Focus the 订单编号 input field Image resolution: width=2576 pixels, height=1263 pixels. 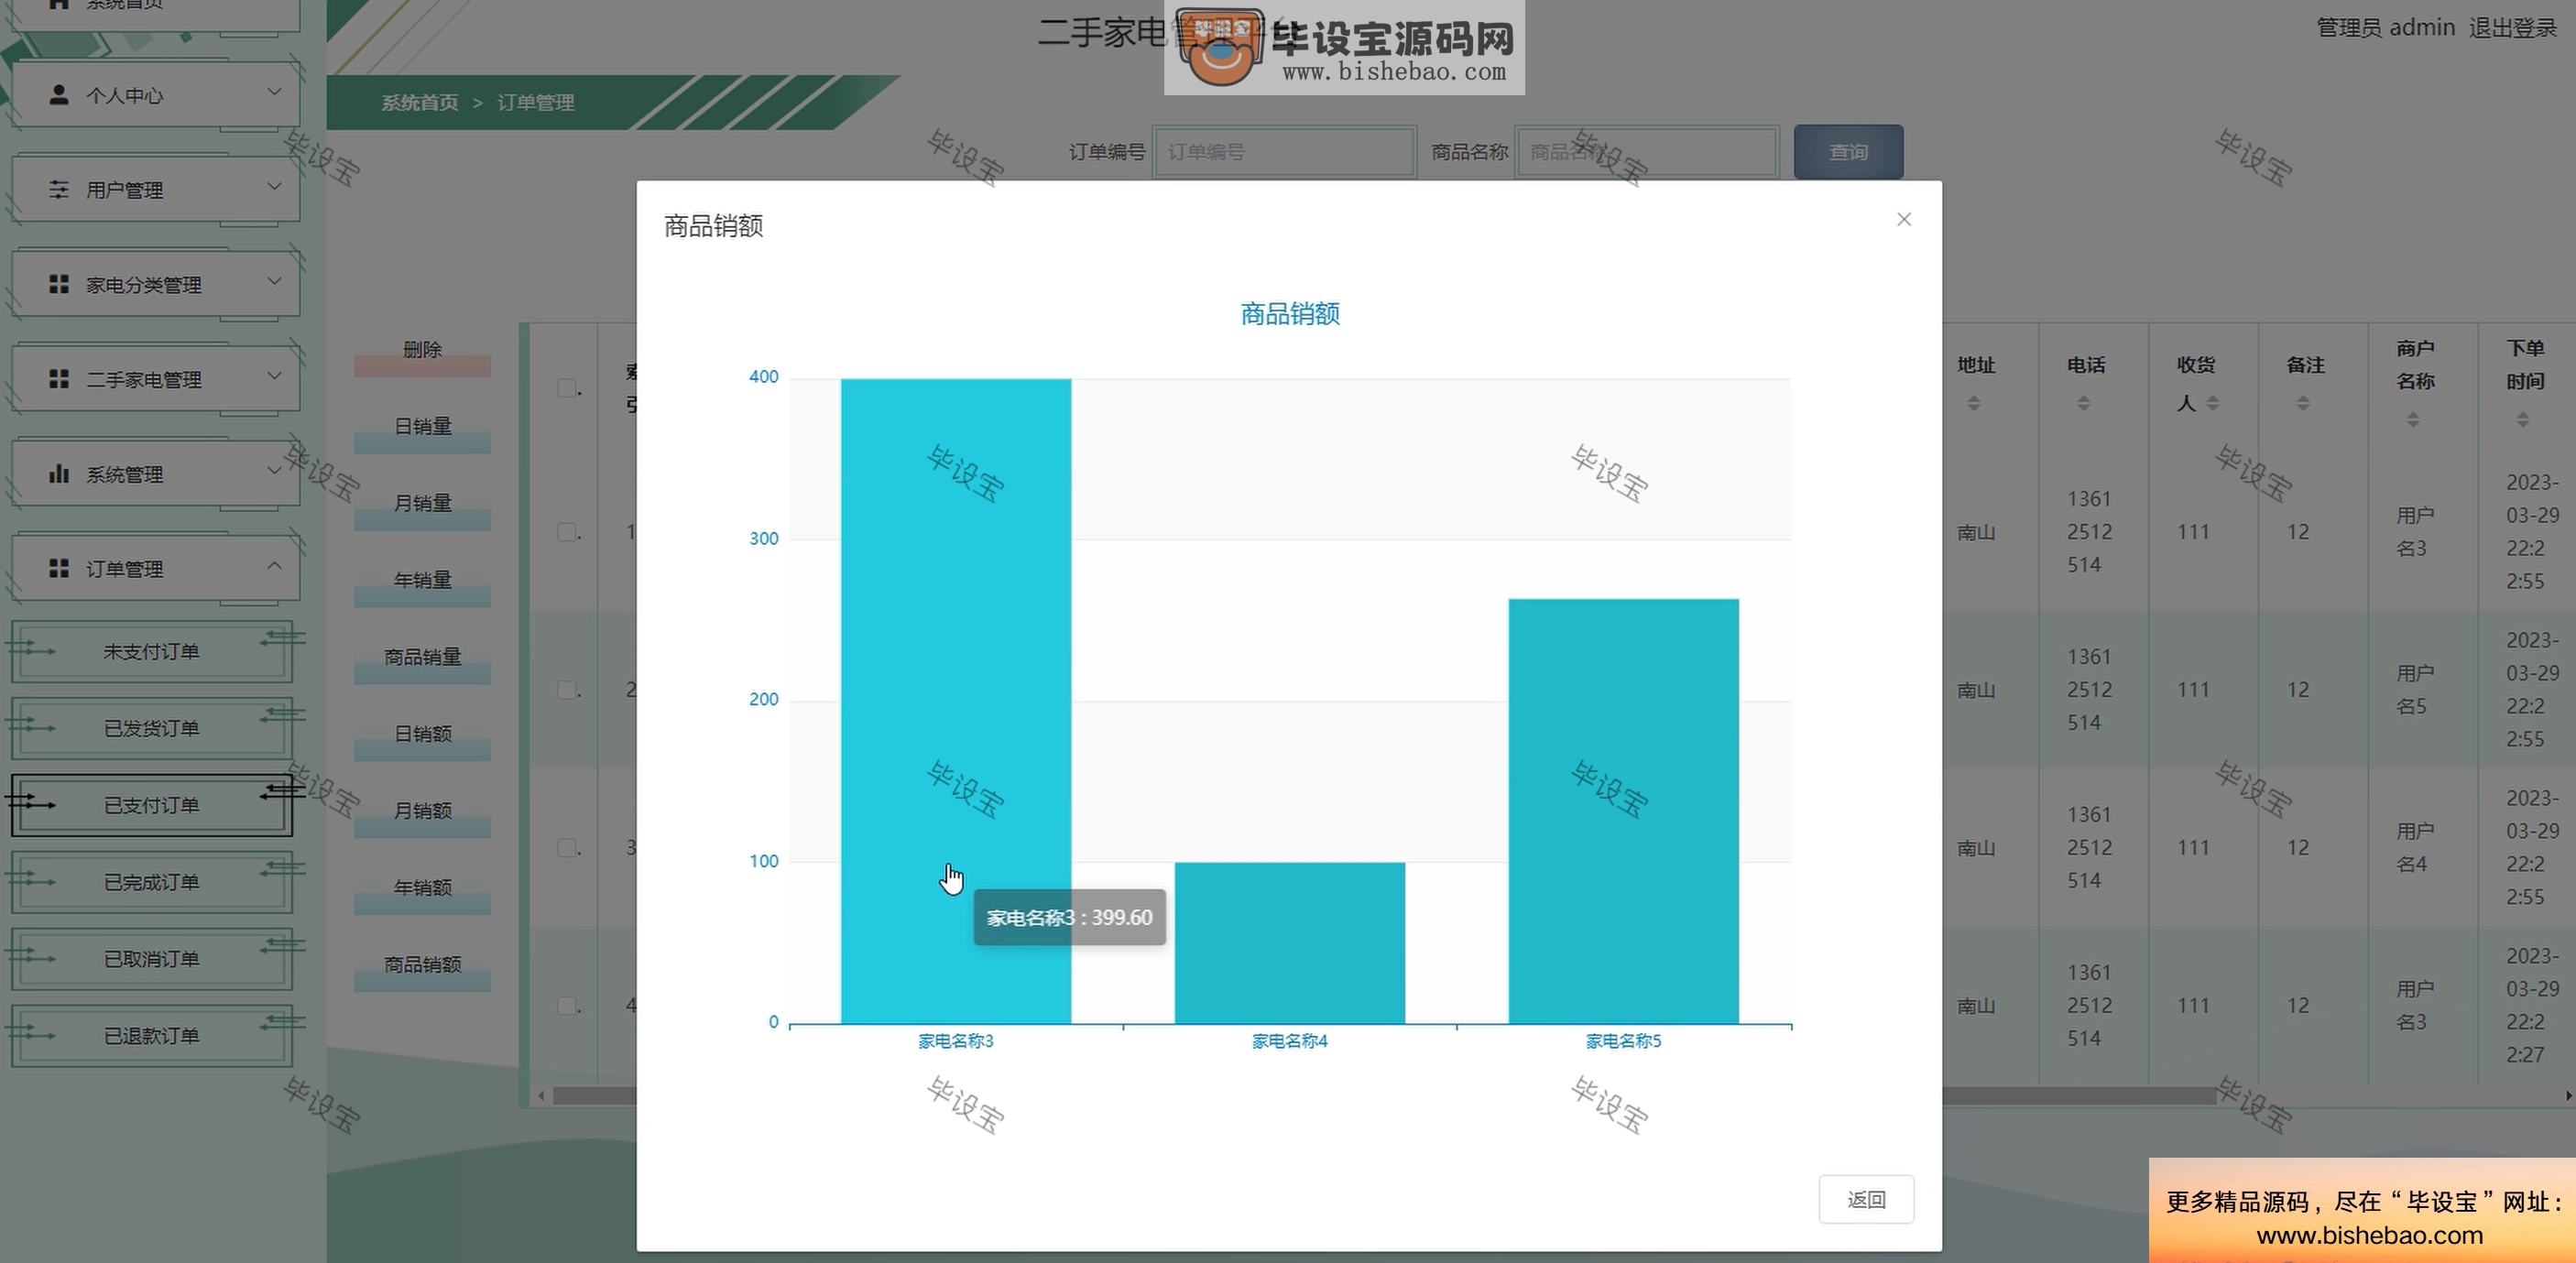point(1284,152)
